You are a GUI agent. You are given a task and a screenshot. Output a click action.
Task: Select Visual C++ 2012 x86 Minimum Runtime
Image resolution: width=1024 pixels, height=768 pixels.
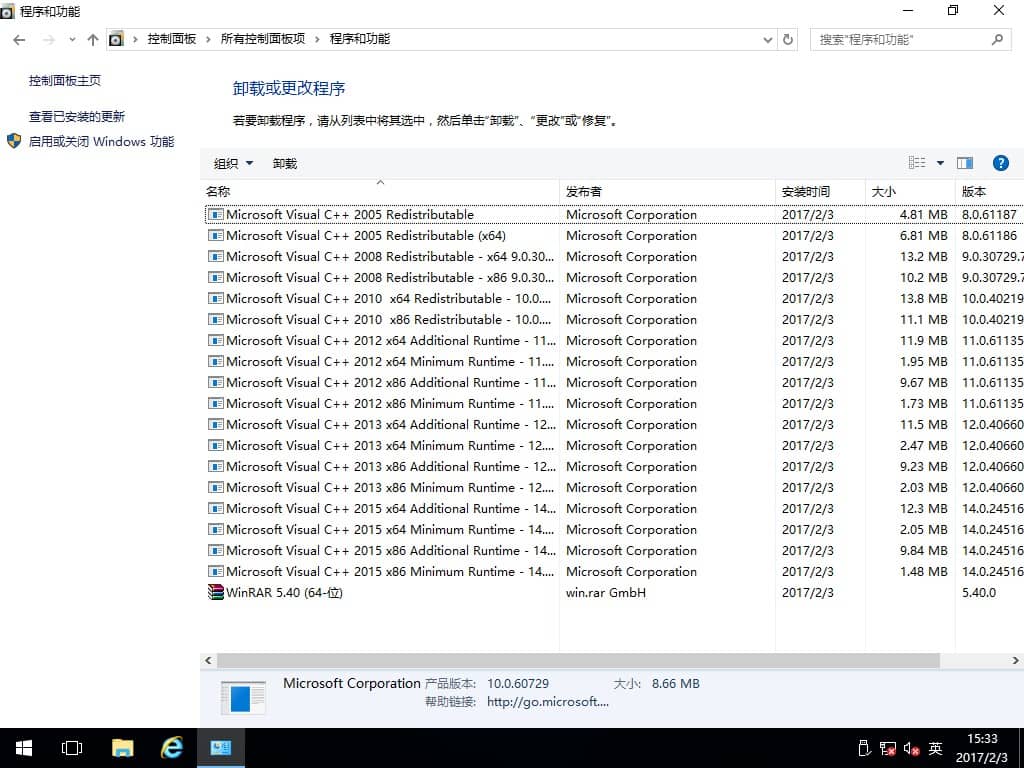[614, 404]
